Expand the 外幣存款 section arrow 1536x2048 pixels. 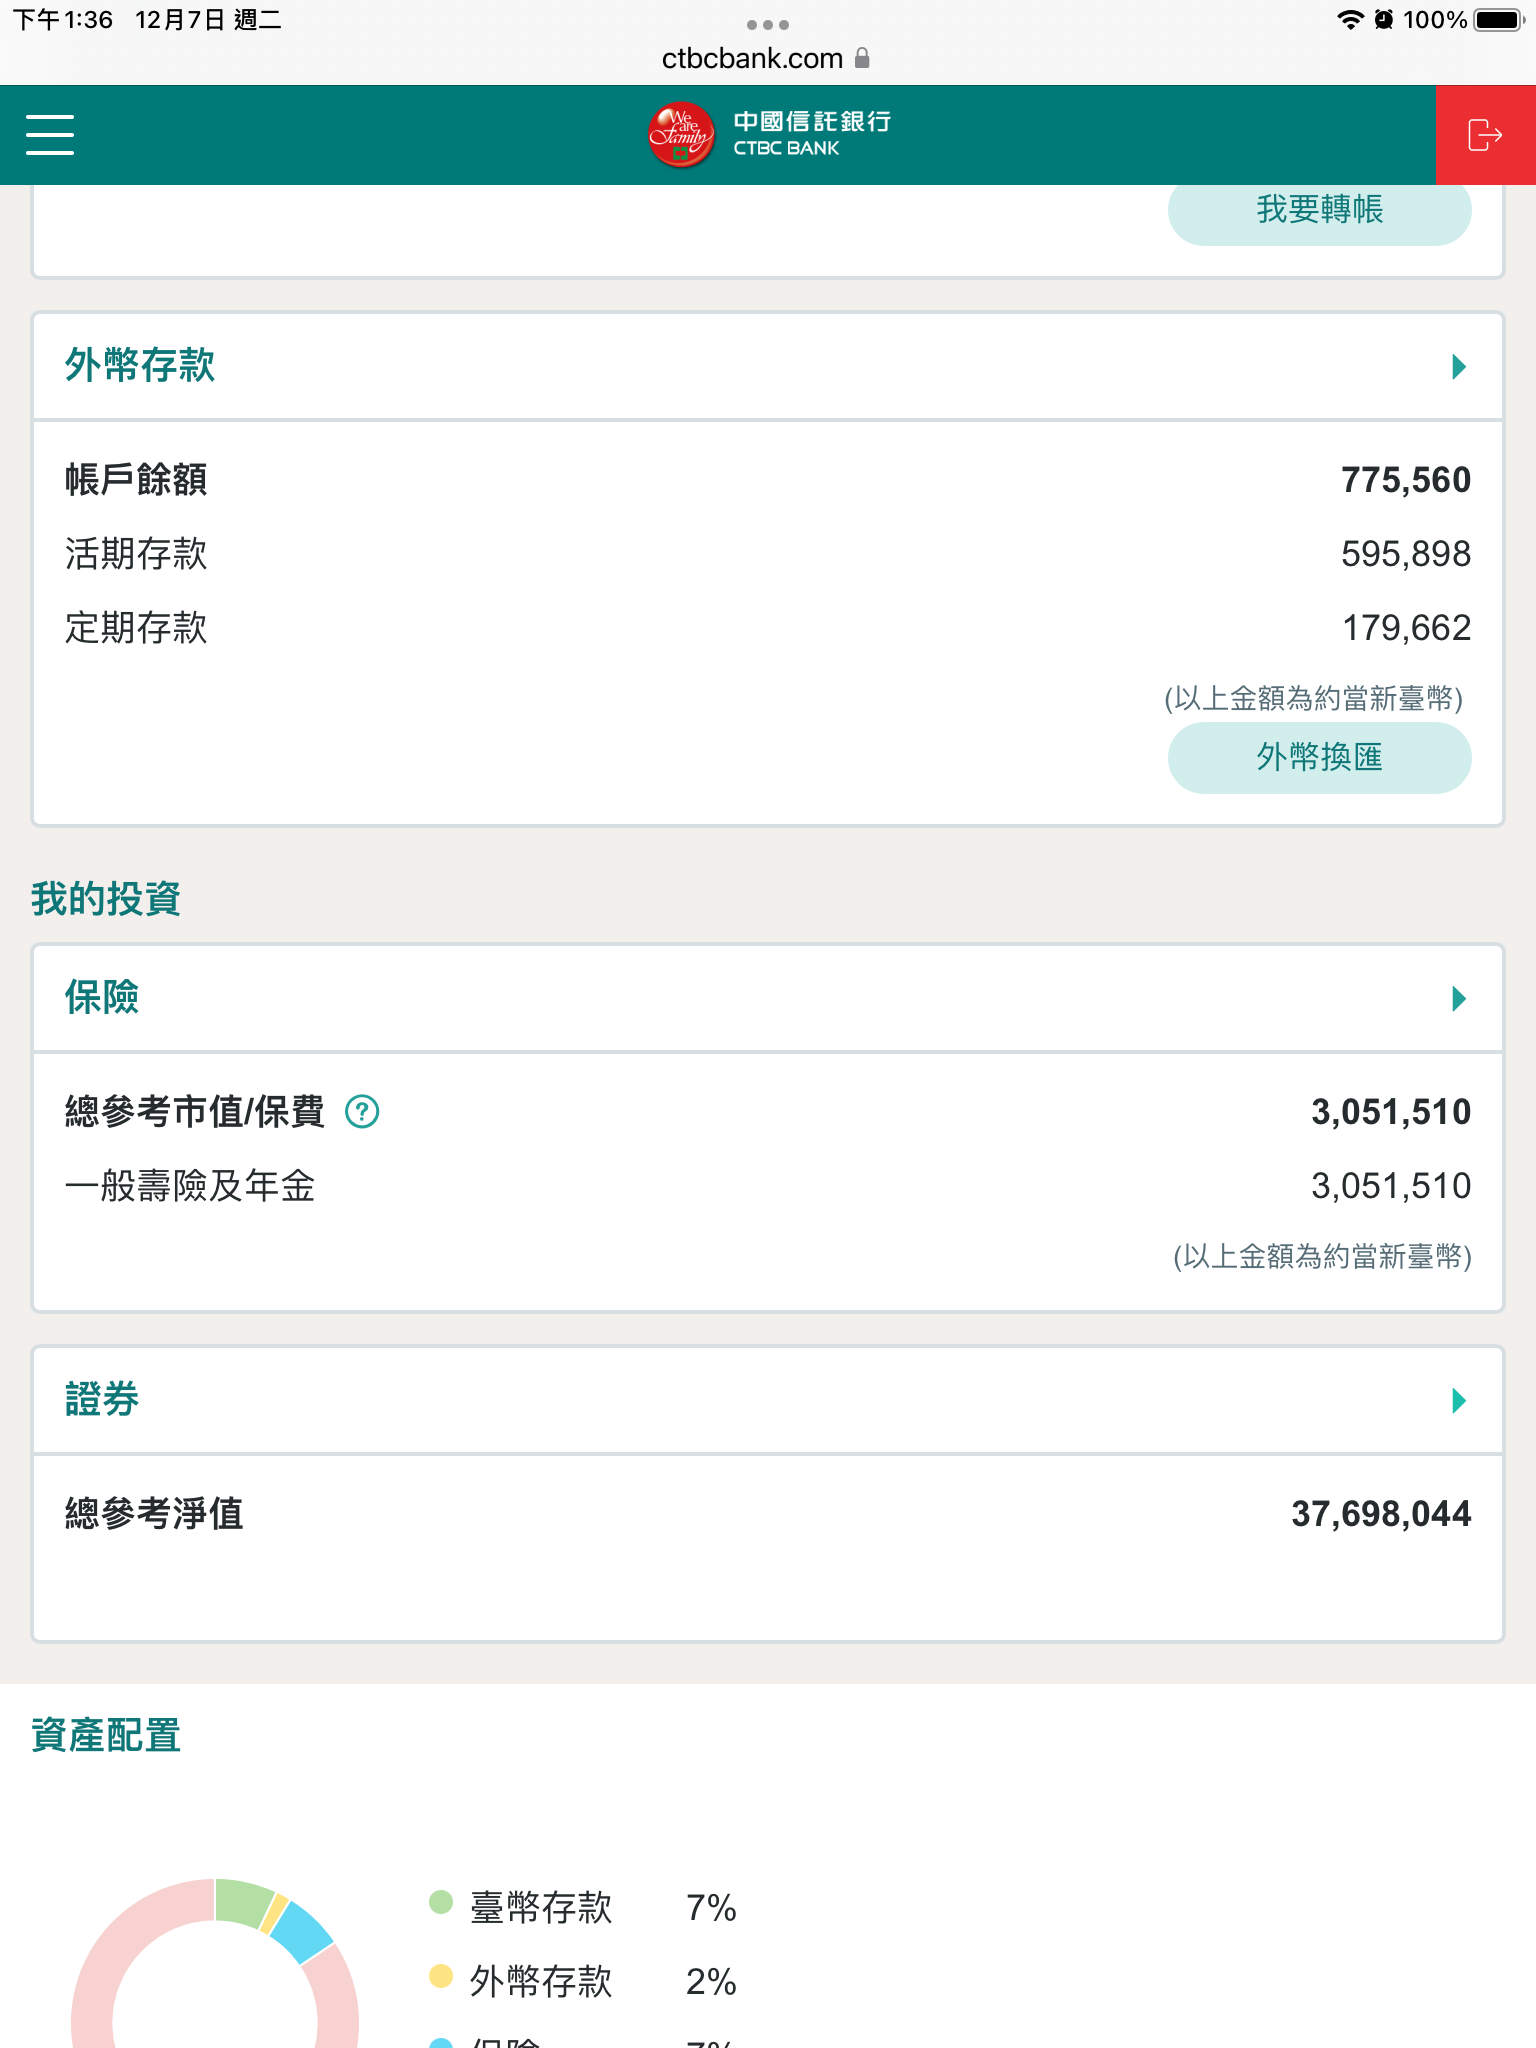(1459, 367)
